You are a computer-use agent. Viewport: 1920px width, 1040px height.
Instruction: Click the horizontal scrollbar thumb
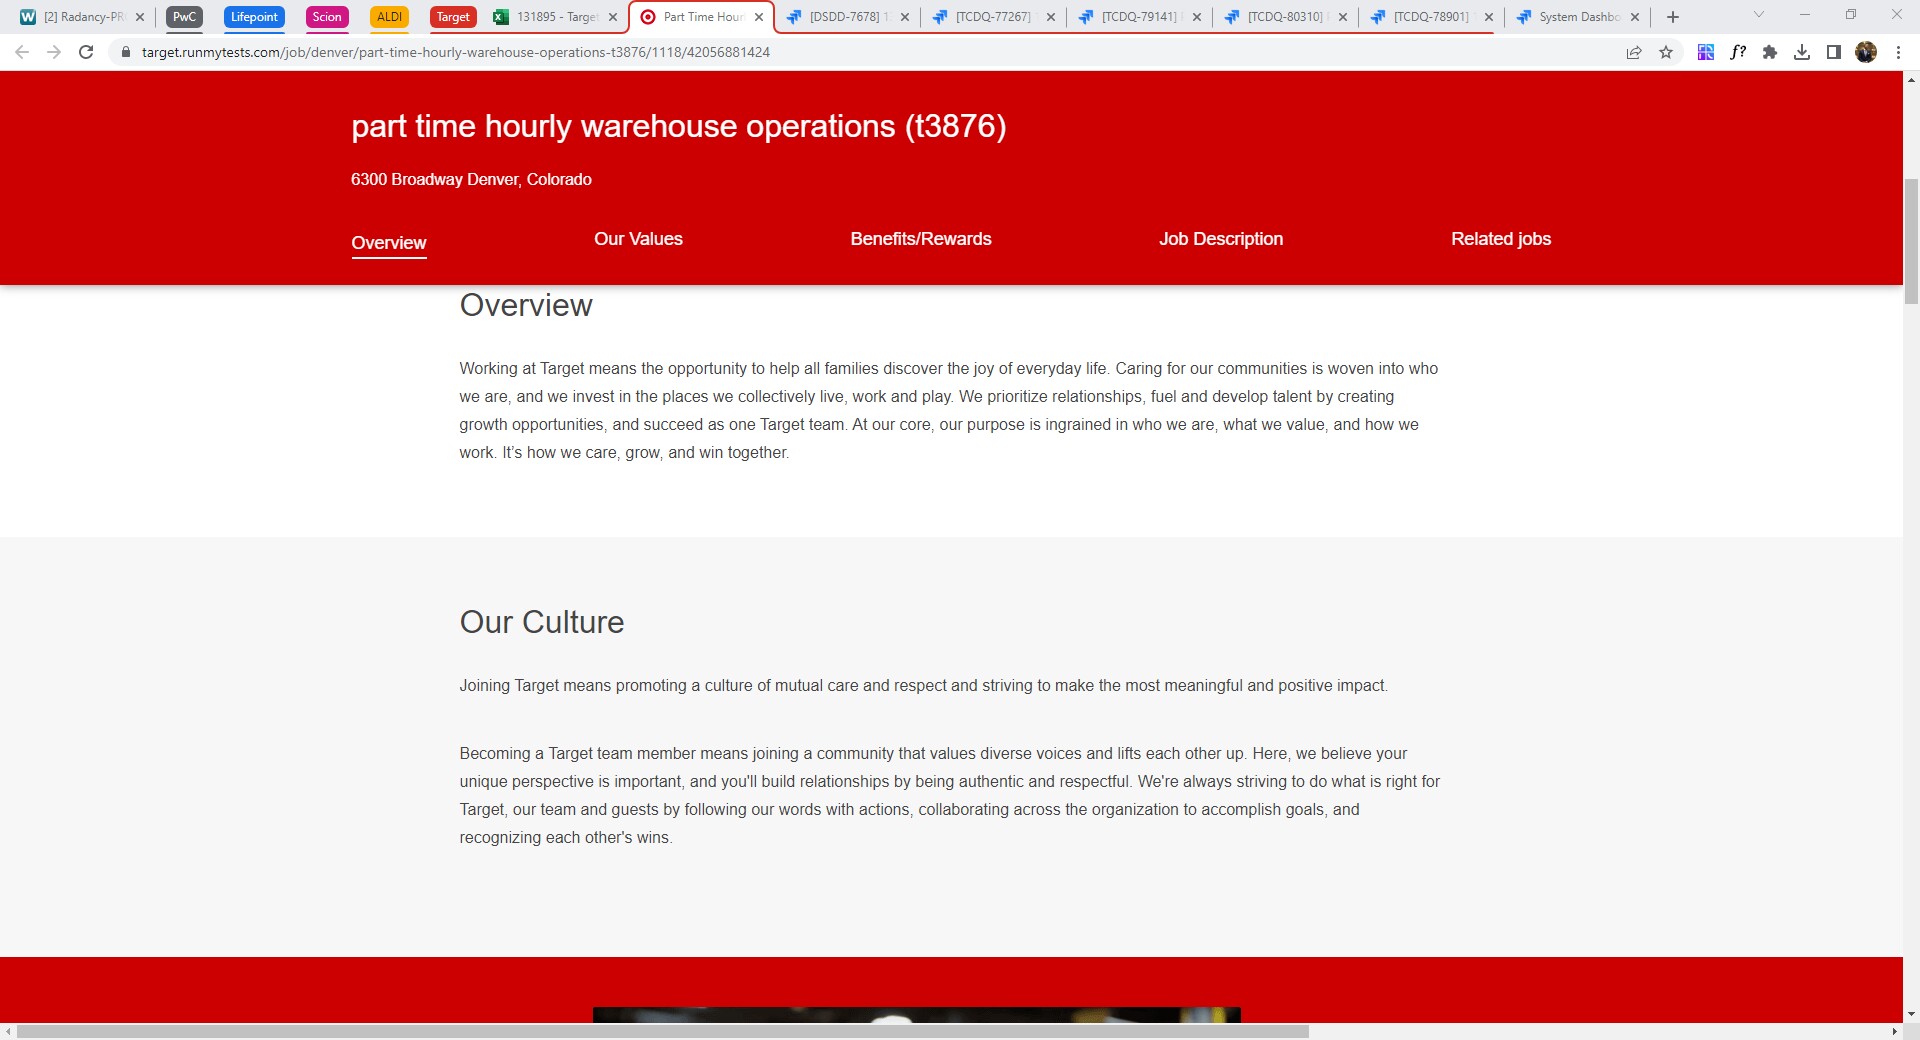[x=663, y=1031]
